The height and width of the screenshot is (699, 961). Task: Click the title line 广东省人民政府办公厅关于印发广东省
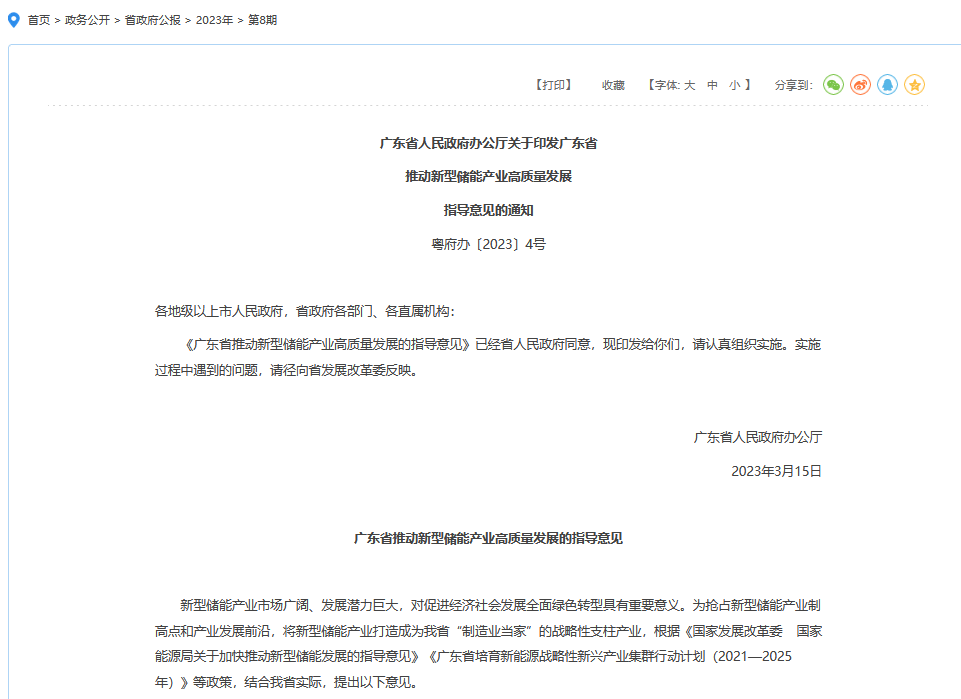[x=488, y=143]
